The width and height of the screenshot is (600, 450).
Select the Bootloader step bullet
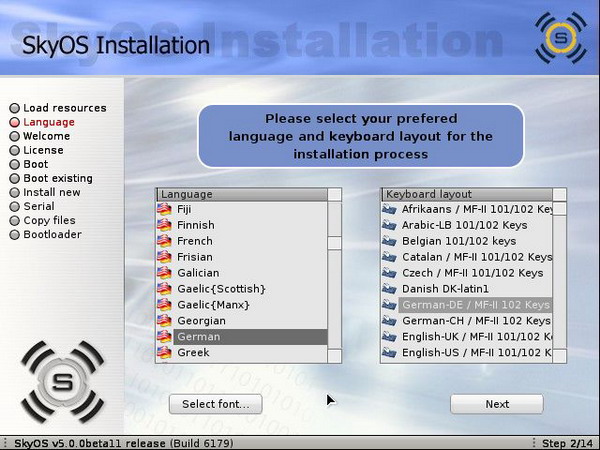[x=14, y=235]
